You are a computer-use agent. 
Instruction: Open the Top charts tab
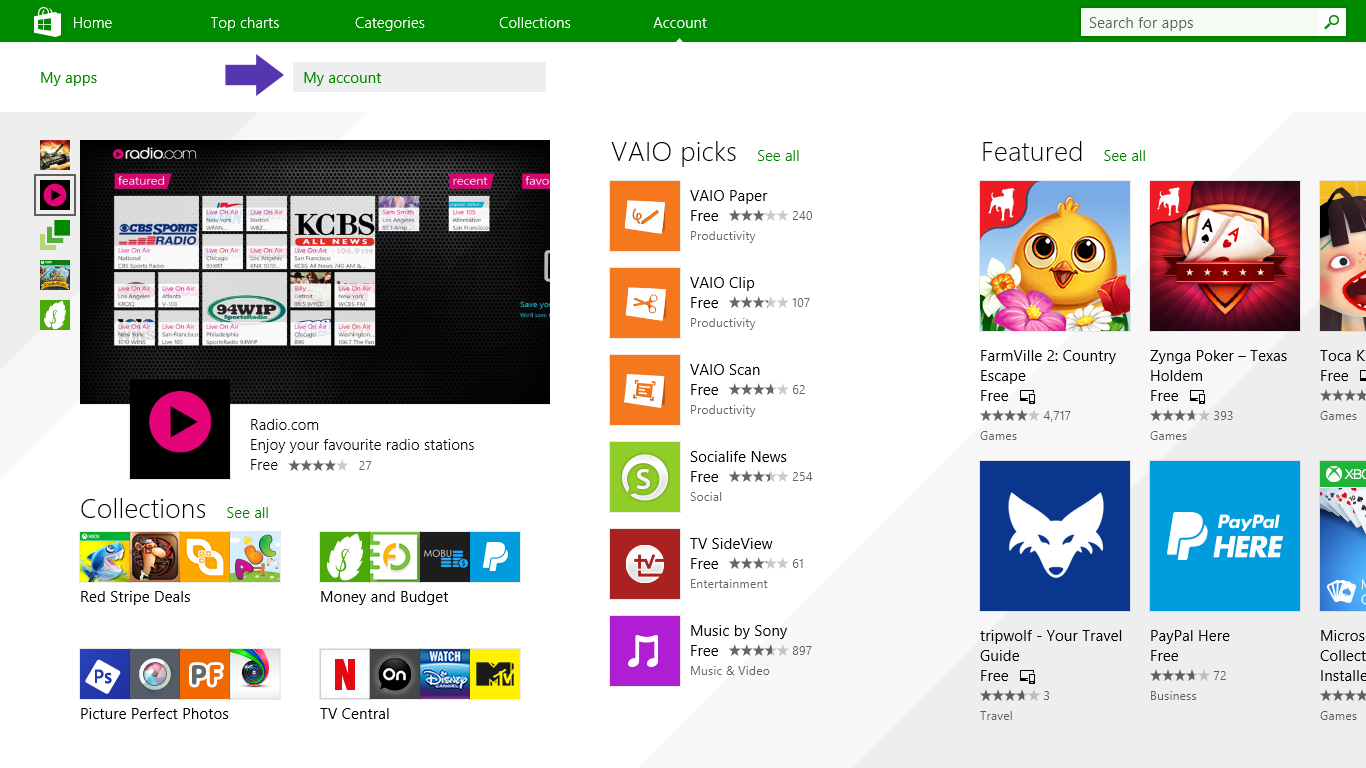coord(245,22)
